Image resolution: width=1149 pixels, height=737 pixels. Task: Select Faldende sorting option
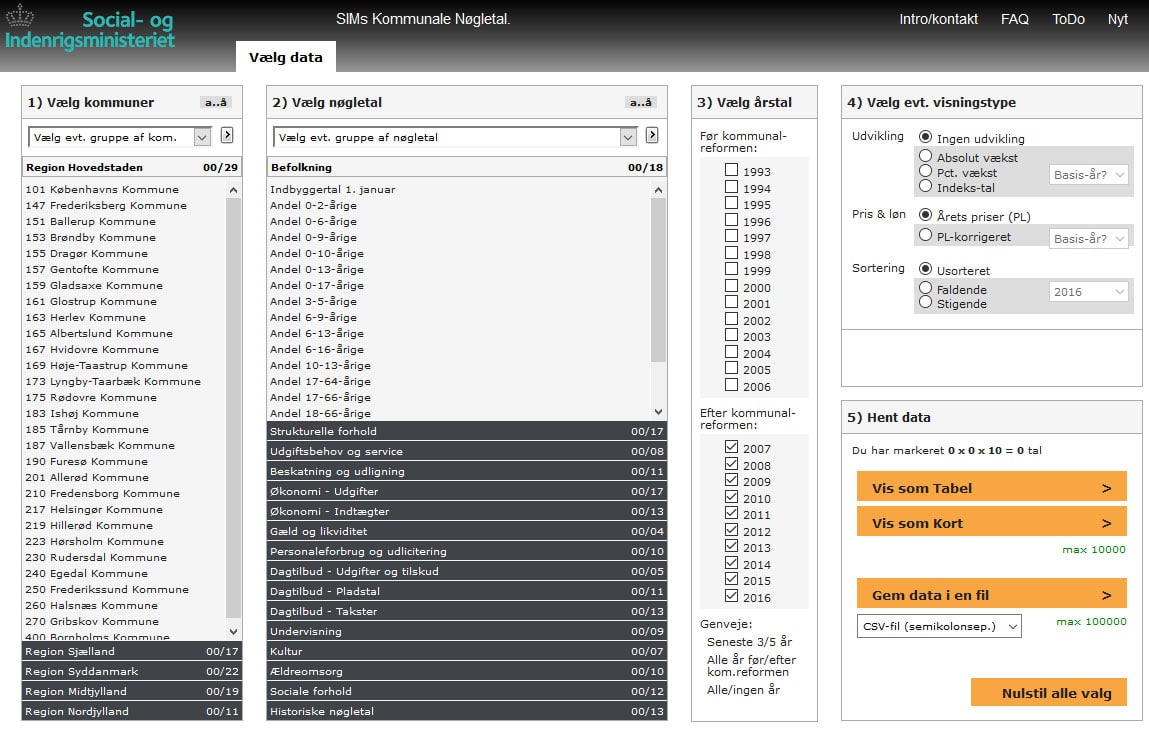(926, 288)
